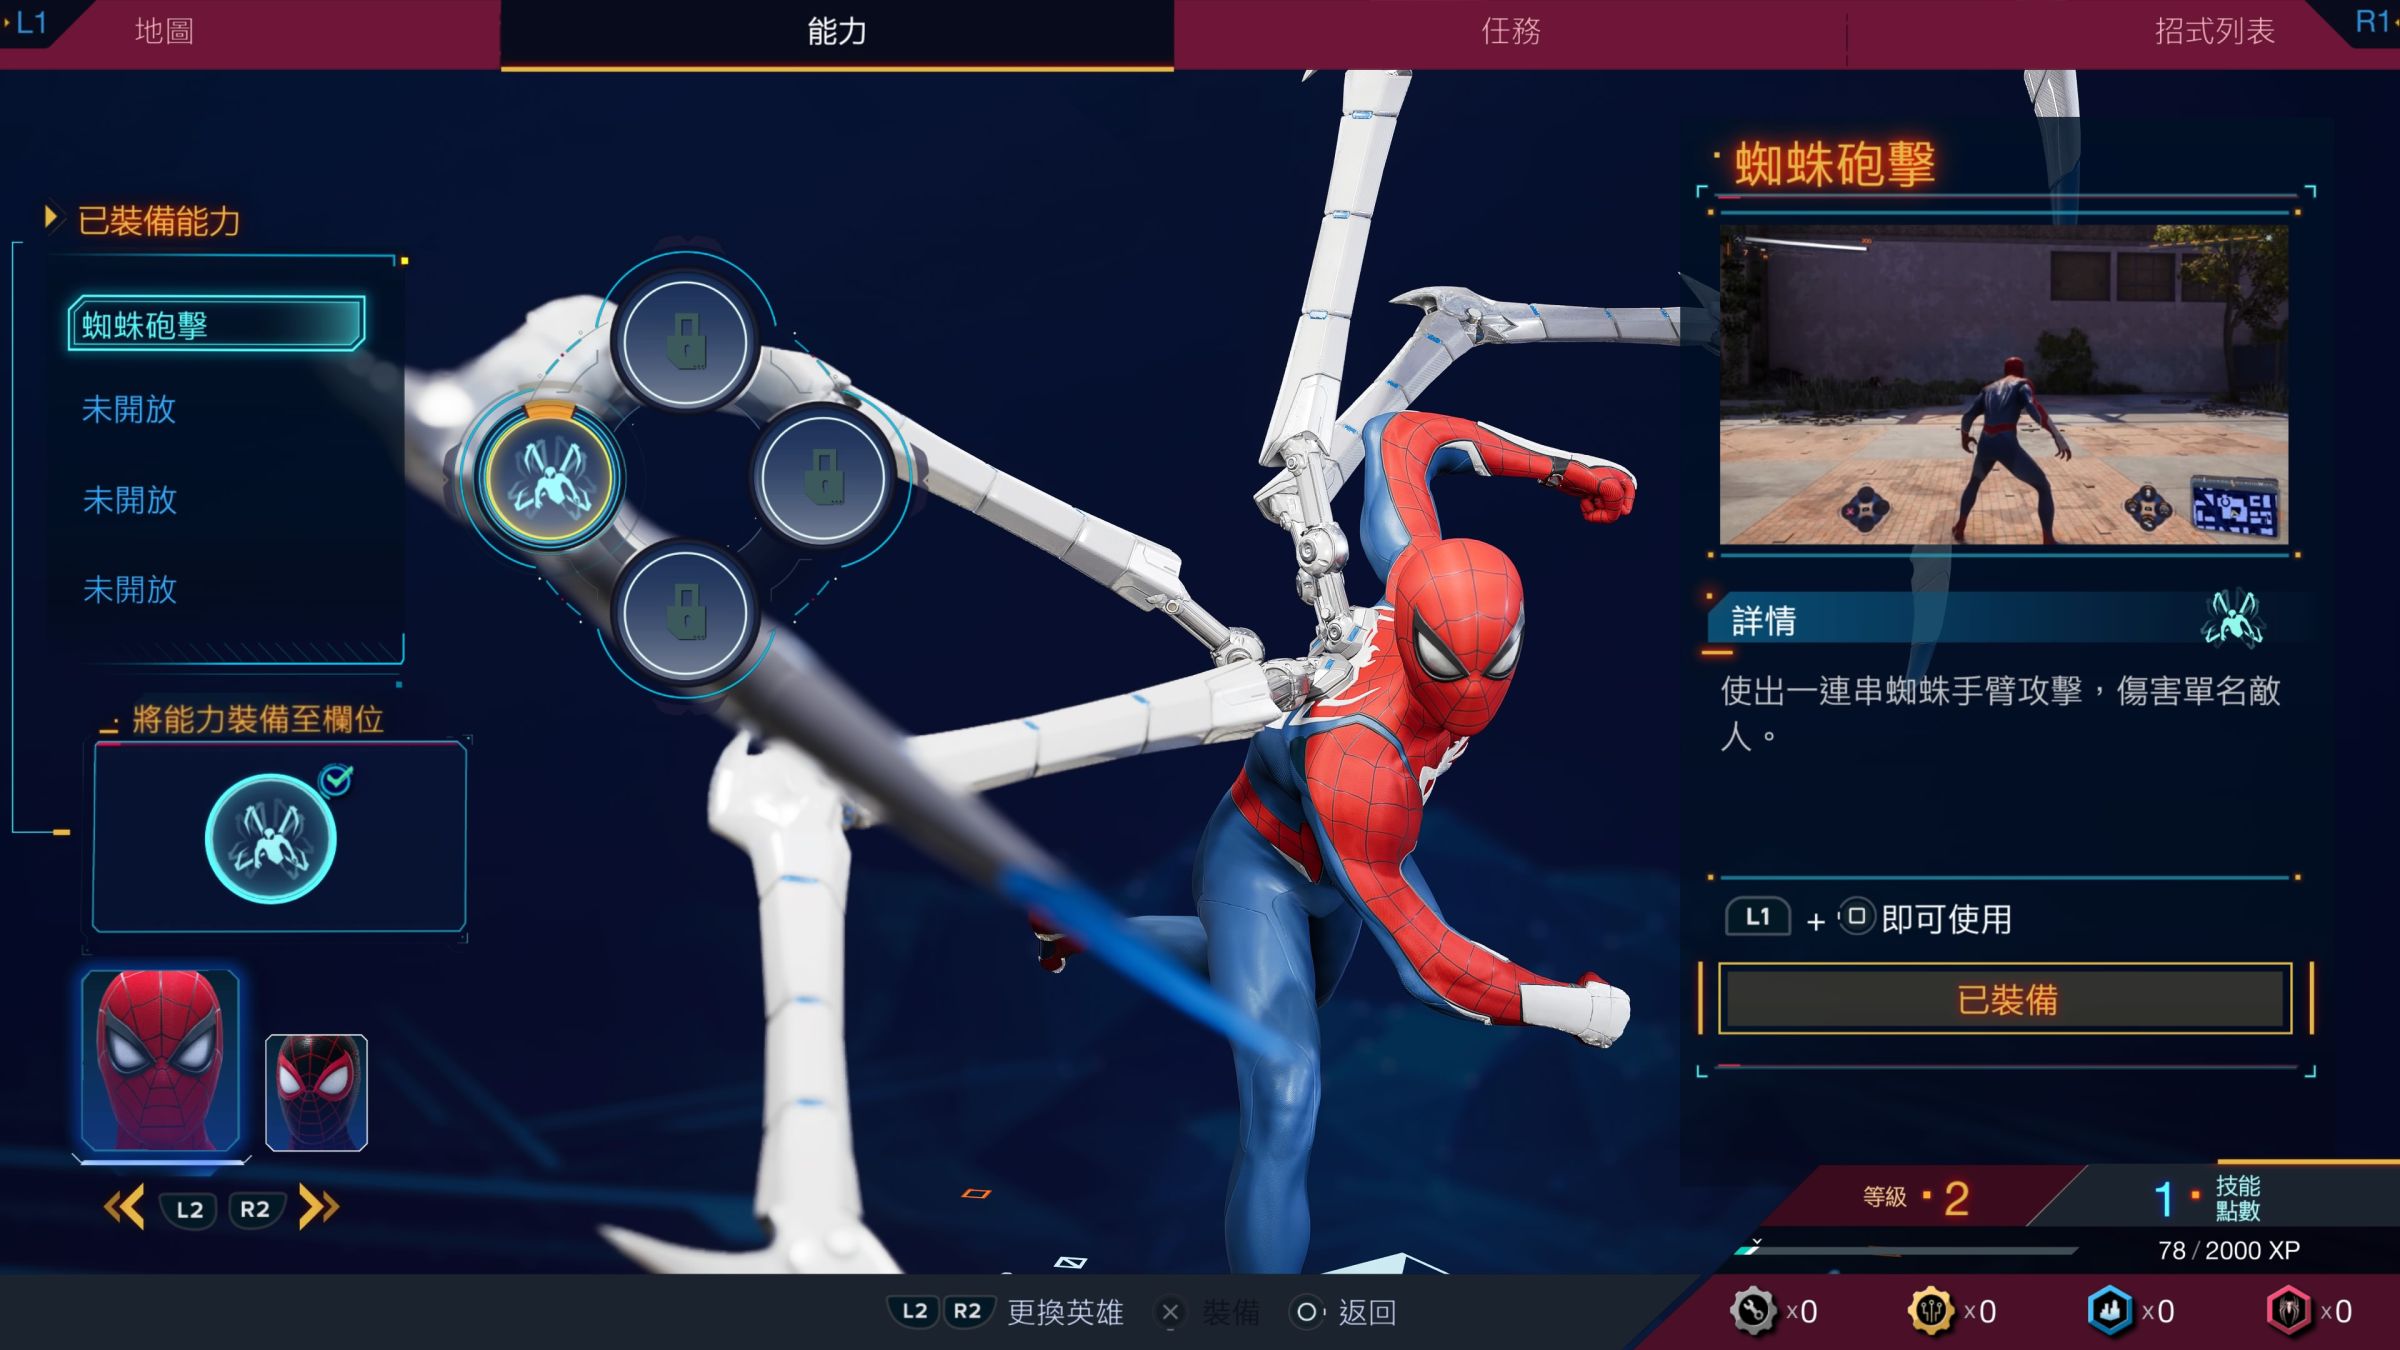Image resolution: width=2400 pixels, height=1350 pixels.
Task: Click the 返回 label
Action: [x=1367, y=1312]
